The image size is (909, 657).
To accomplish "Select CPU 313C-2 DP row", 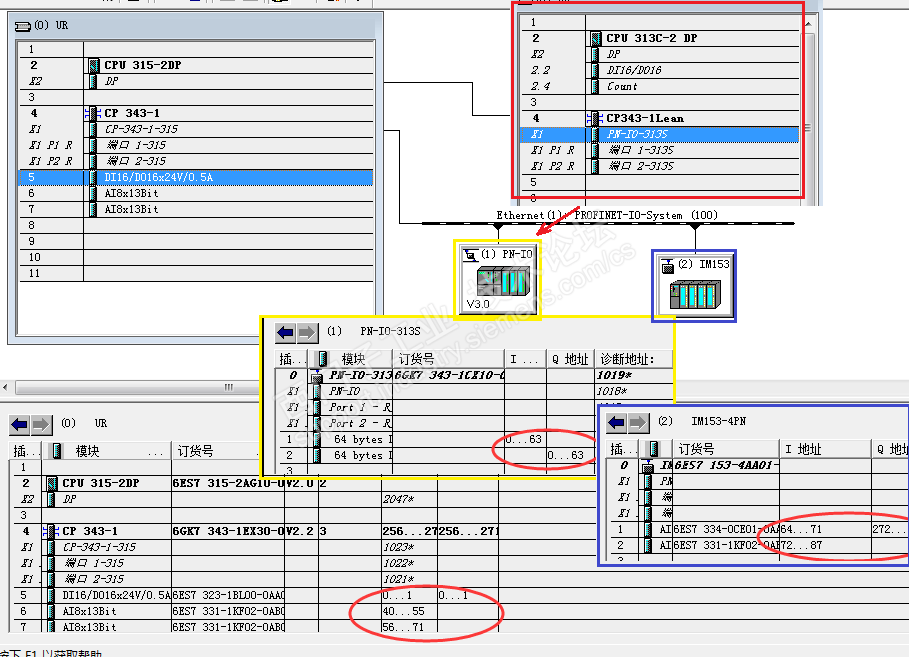I will pos(660,38).
